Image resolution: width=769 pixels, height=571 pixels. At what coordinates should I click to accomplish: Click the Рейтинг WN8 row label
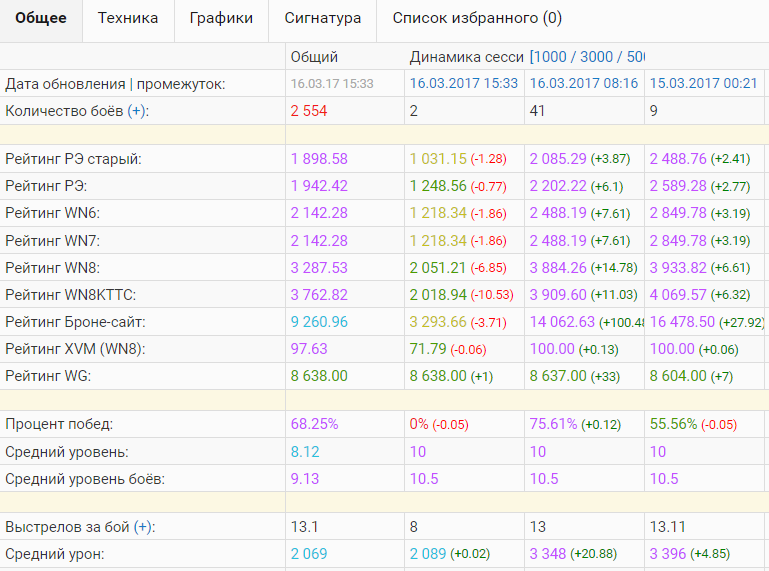click(x=52, y=267)
